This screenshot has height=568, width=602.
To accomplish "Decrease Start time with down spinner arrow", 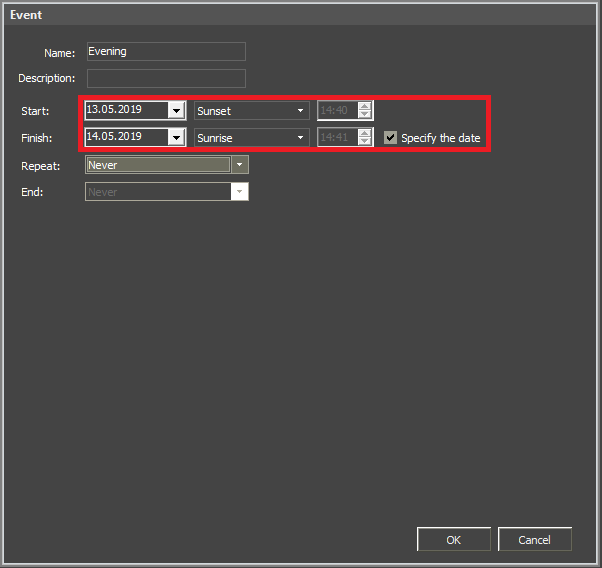I will (365, 116).
